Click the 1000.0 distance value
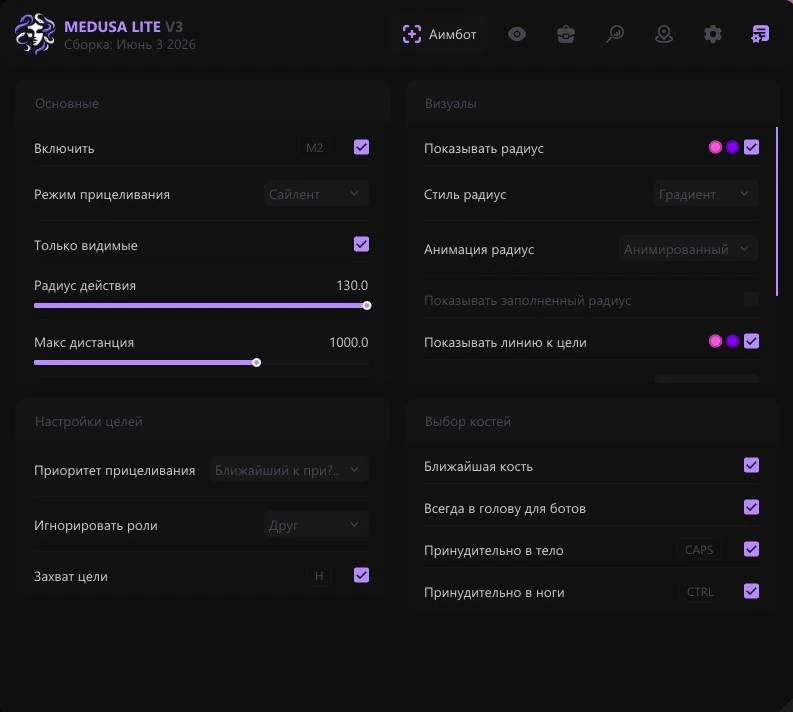 (x=348, y=342)
